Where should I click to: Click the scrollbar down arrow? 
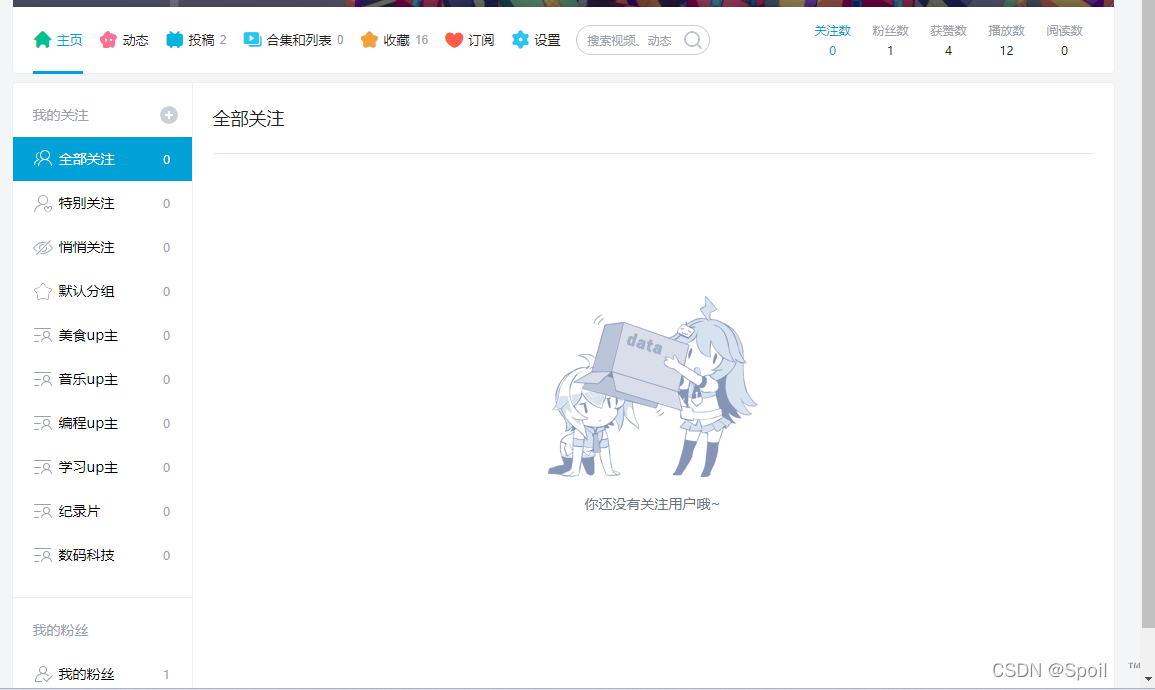(x=1148, y=679)
